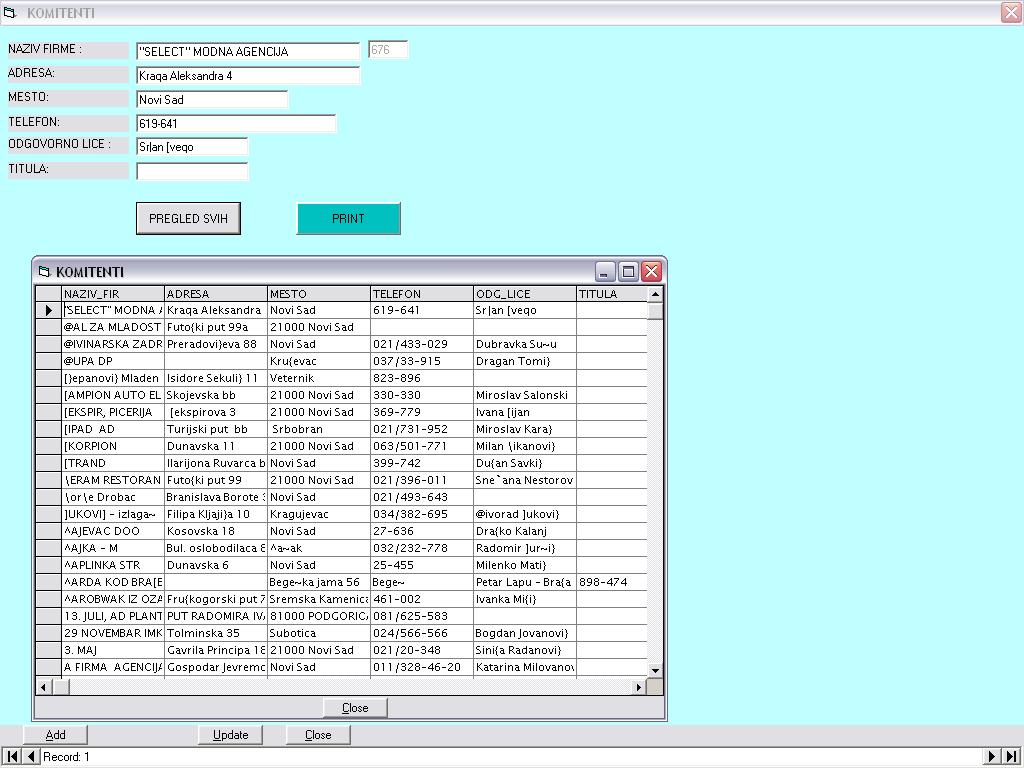This screenshot has height=768, width=1024.
Task: Click cell "Miroslav Salonski"
Action: (x=525, y=395)
